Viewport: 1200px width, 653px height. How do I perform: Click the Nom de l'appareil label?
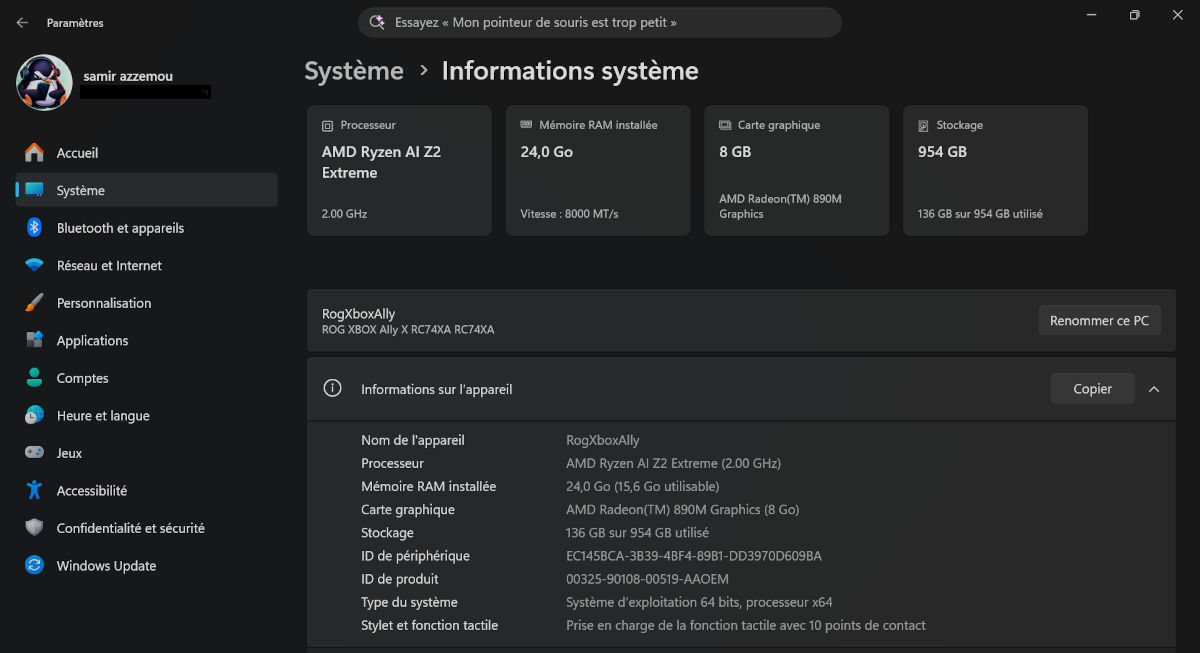coord(413,440)
